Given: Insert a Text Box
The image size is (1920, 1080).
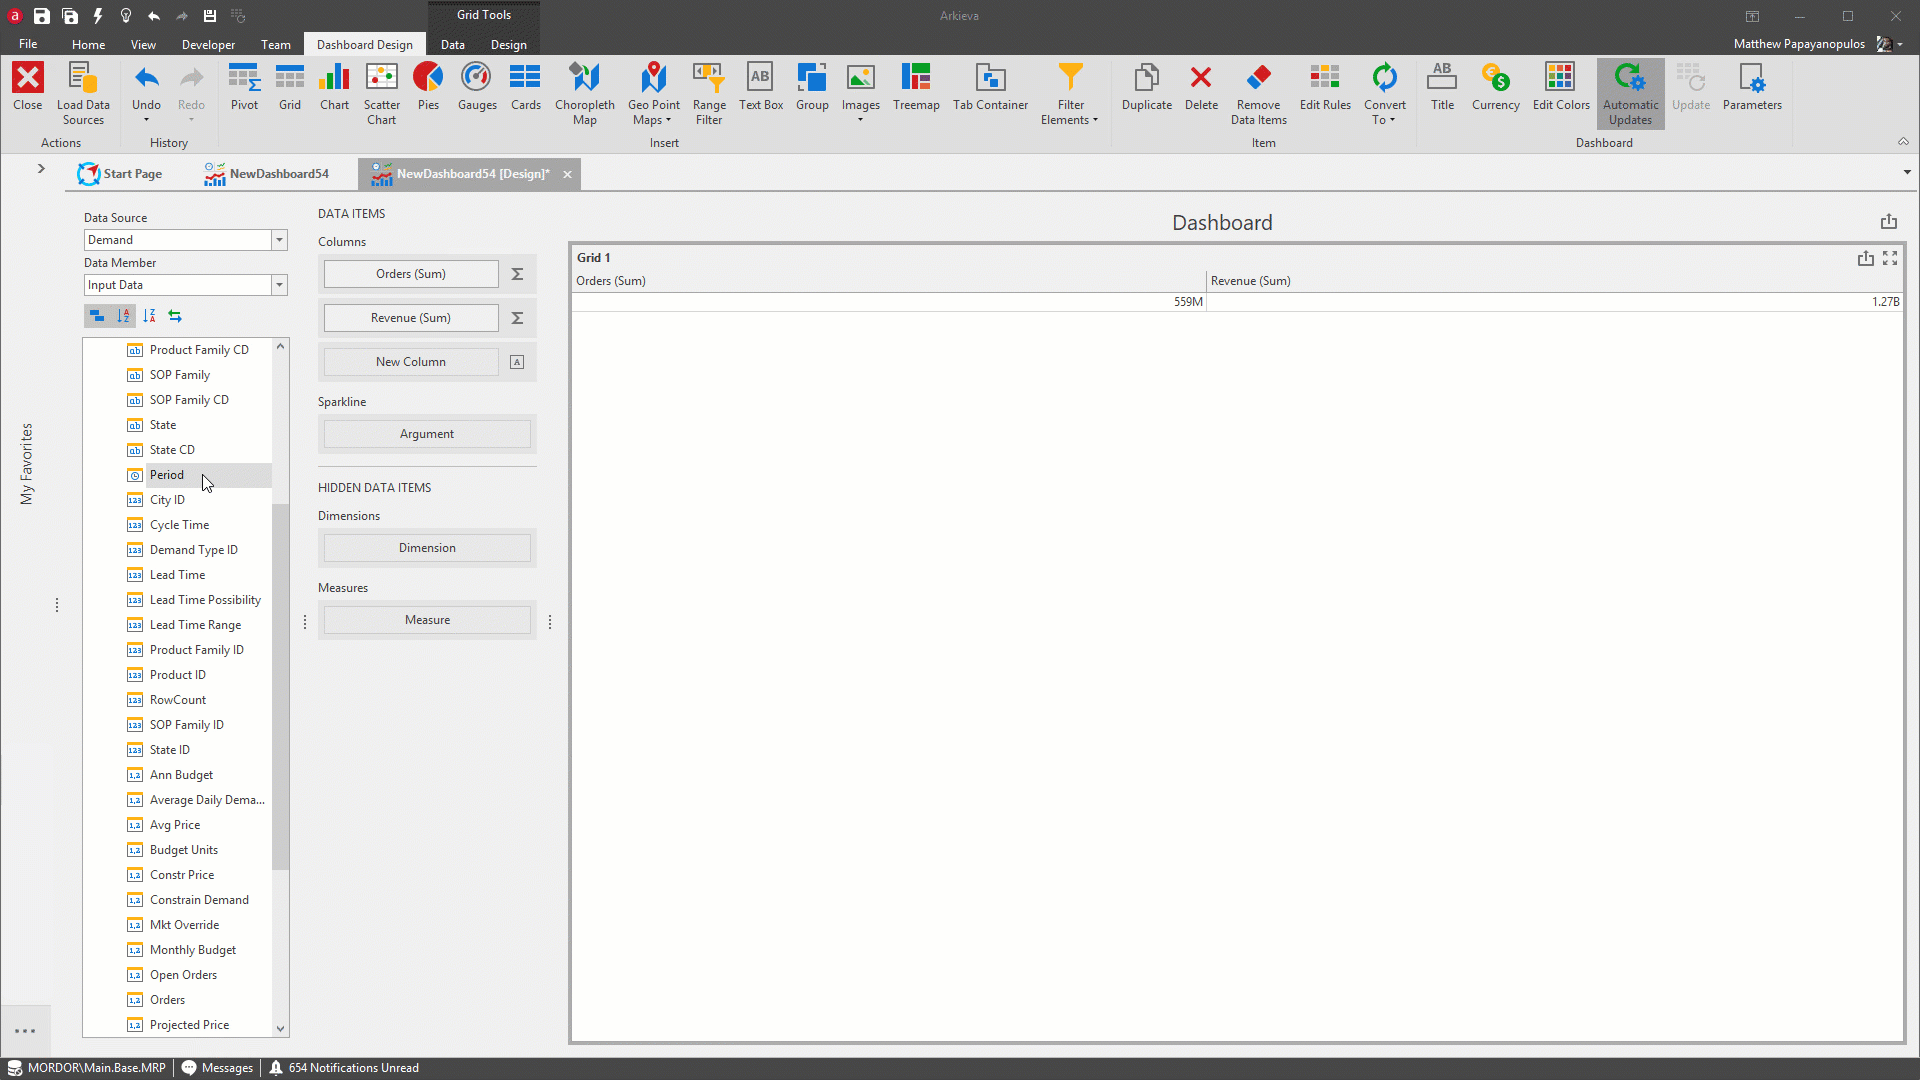Looking at the screenshot, I should [761, 87].
